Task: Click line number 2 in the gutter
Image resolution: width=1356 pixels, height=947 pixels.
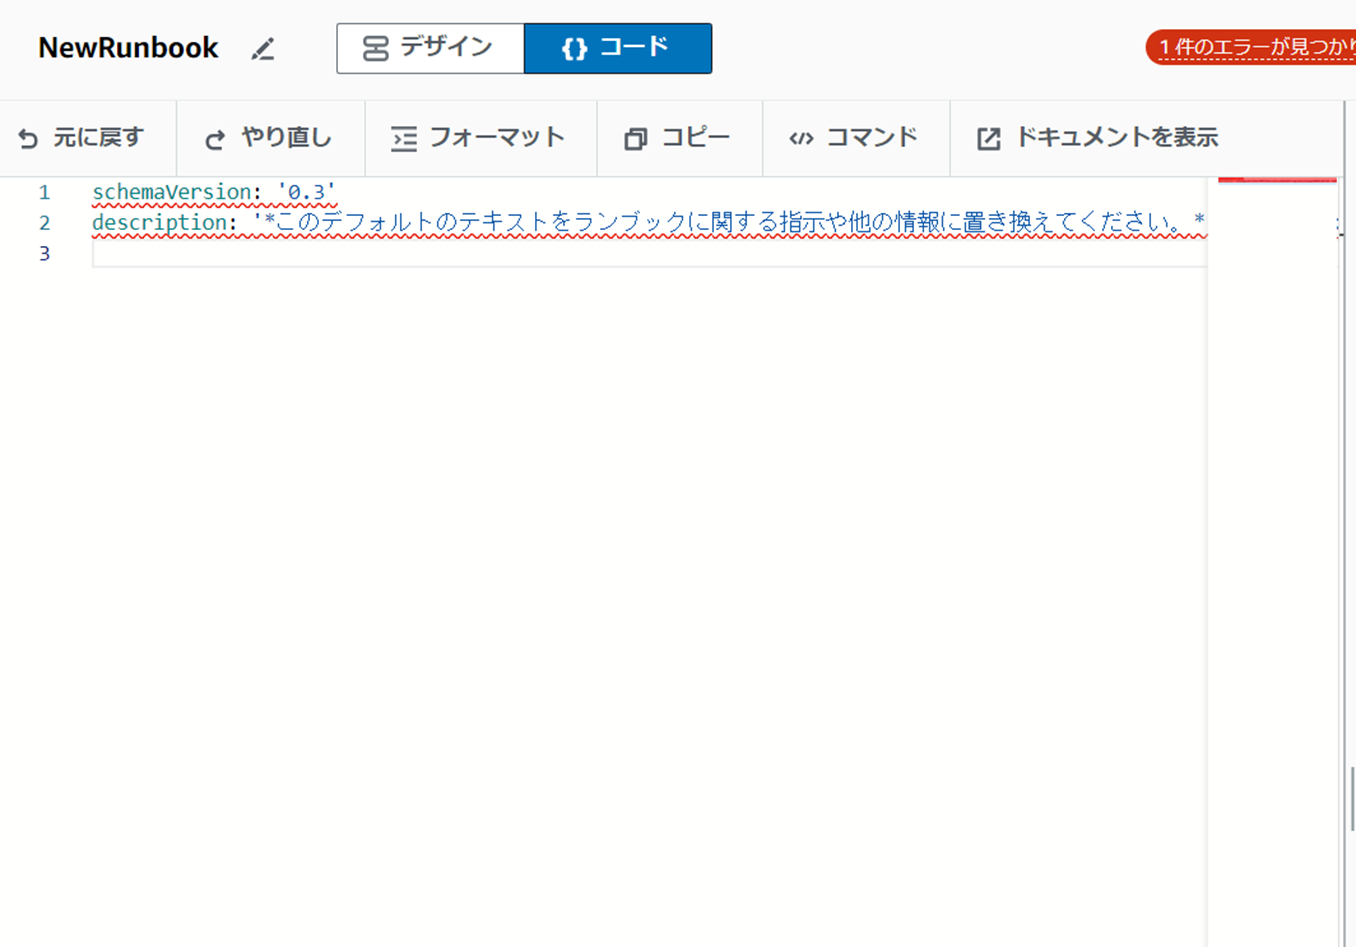Action: pyautogui.click(x=44, y=223)
